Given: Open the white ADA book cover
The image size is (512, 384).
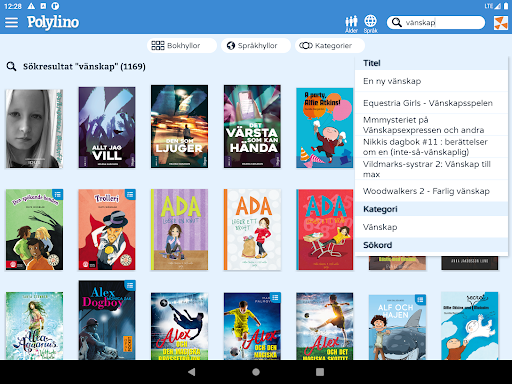Looking at the screenshot, I should (x=252, y=230).
